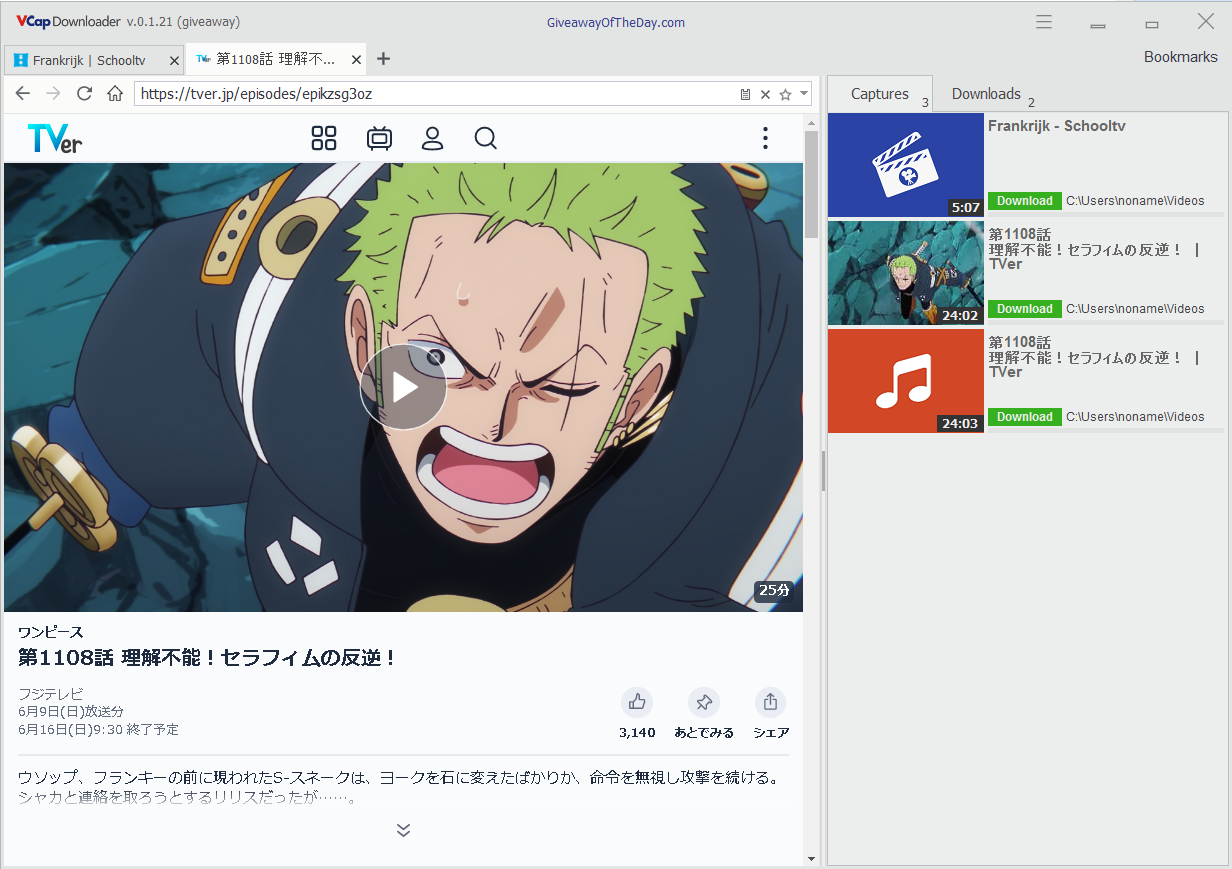Open the TVer grid categories icon
This screenshot has width=1232, height=869.
[x=324, y=138]
